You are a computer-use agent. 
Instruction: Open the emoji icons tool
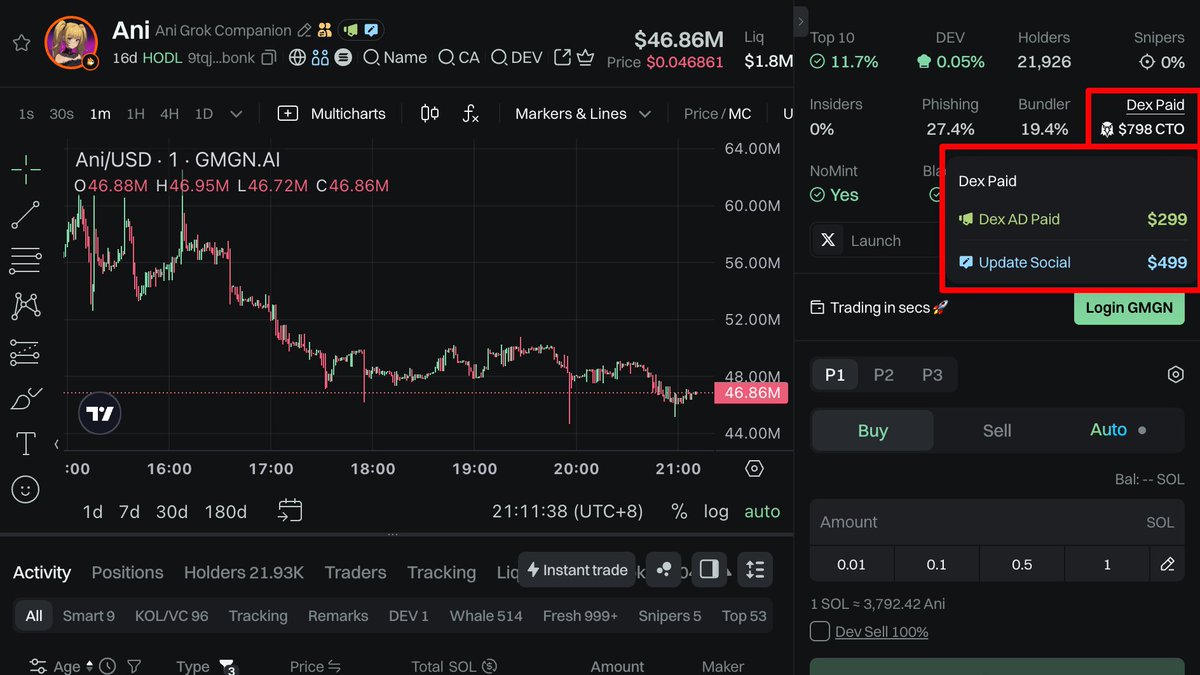(x=26, y=489)
